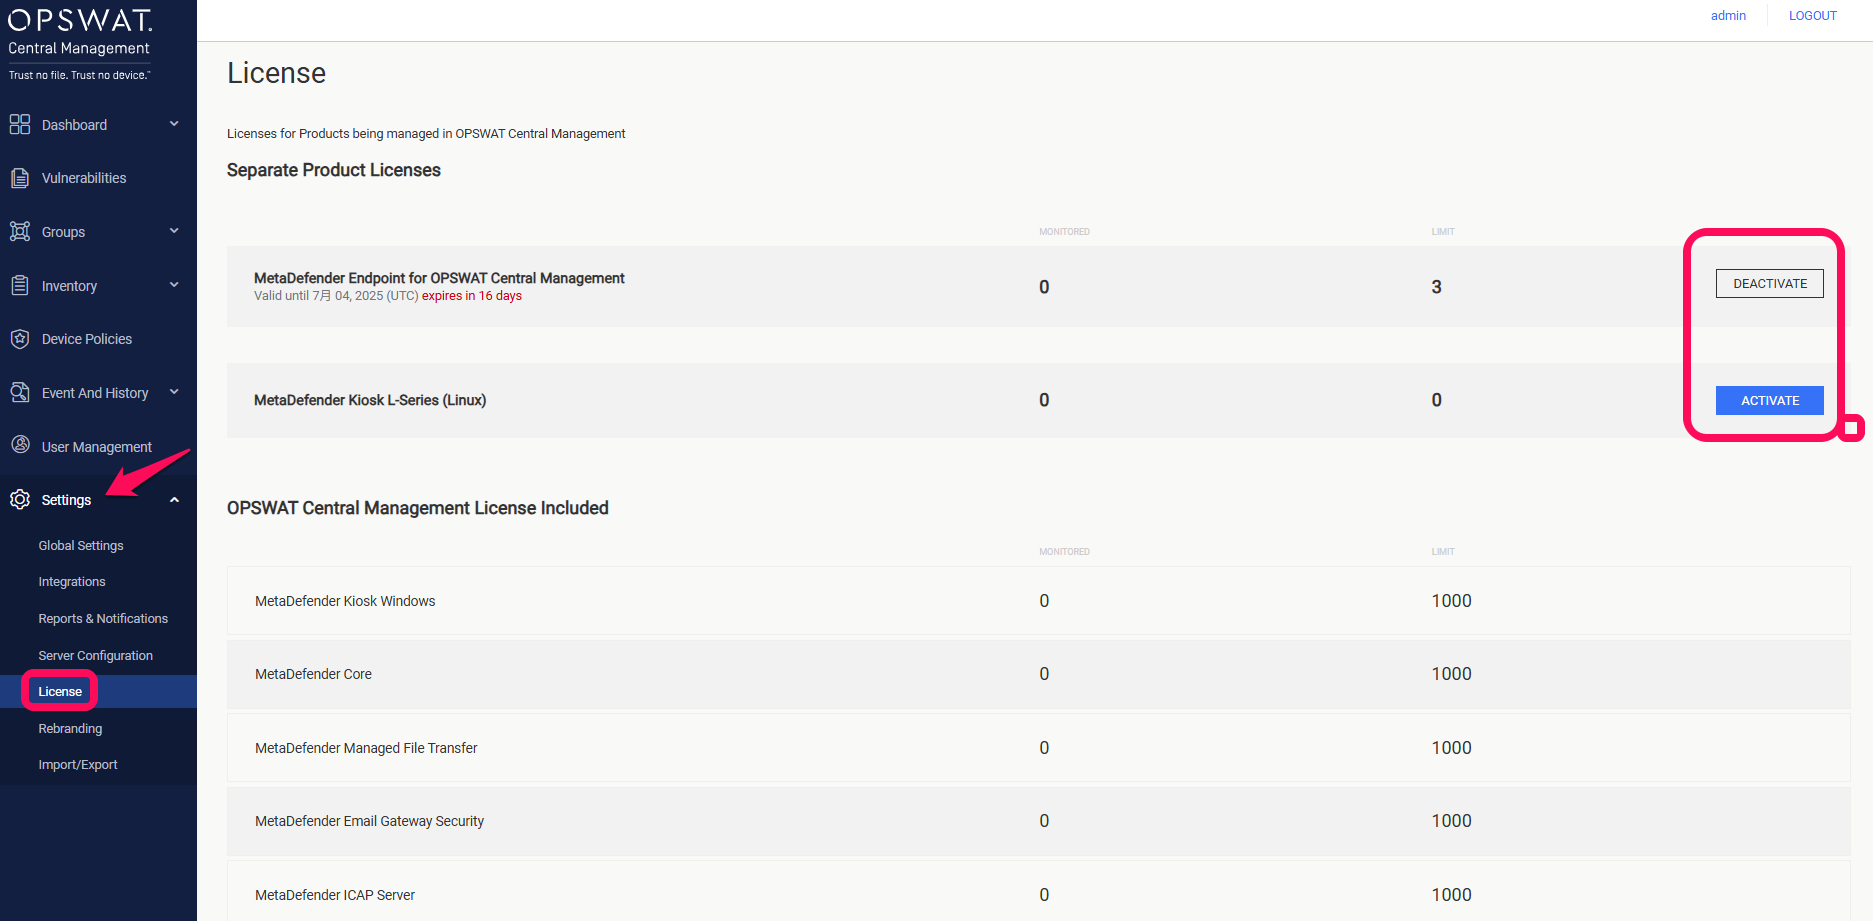This screenshot has height=921, width=1873.
Task: Click limit 1000 for MetaDefender Core
Action: [1451, 674]
